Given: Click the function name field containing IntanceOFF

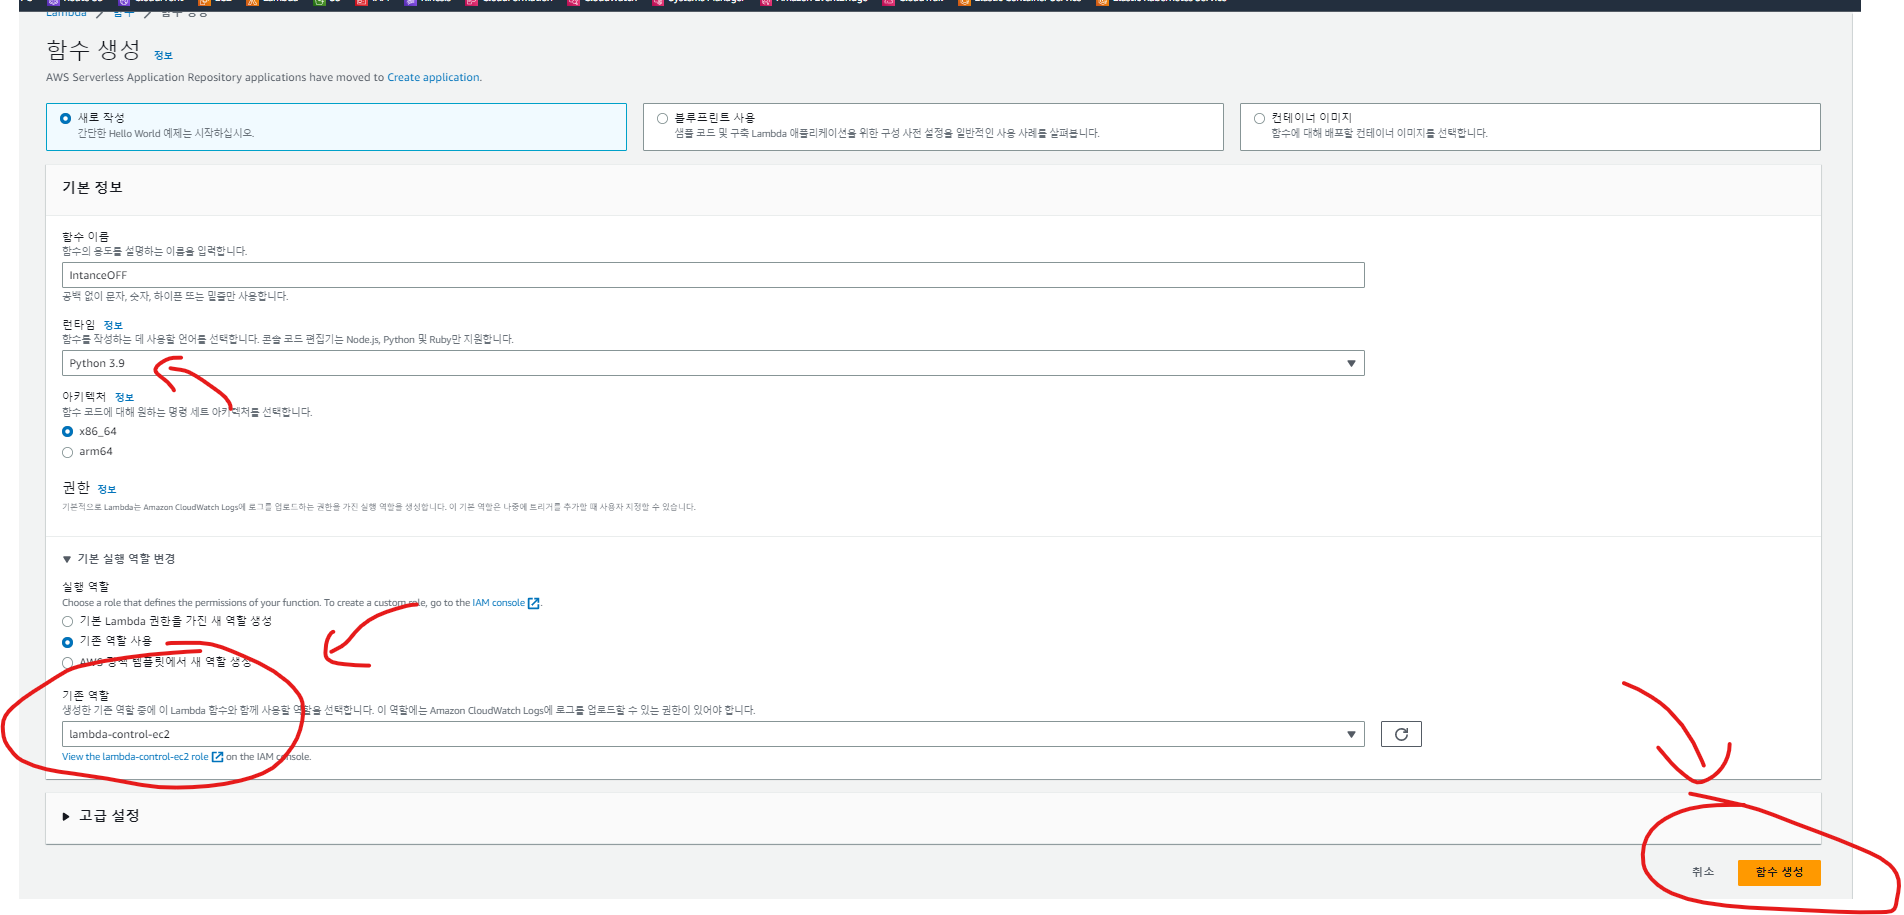Looking at the screenshot, I should pyautogui.click(x=713, y=275).
